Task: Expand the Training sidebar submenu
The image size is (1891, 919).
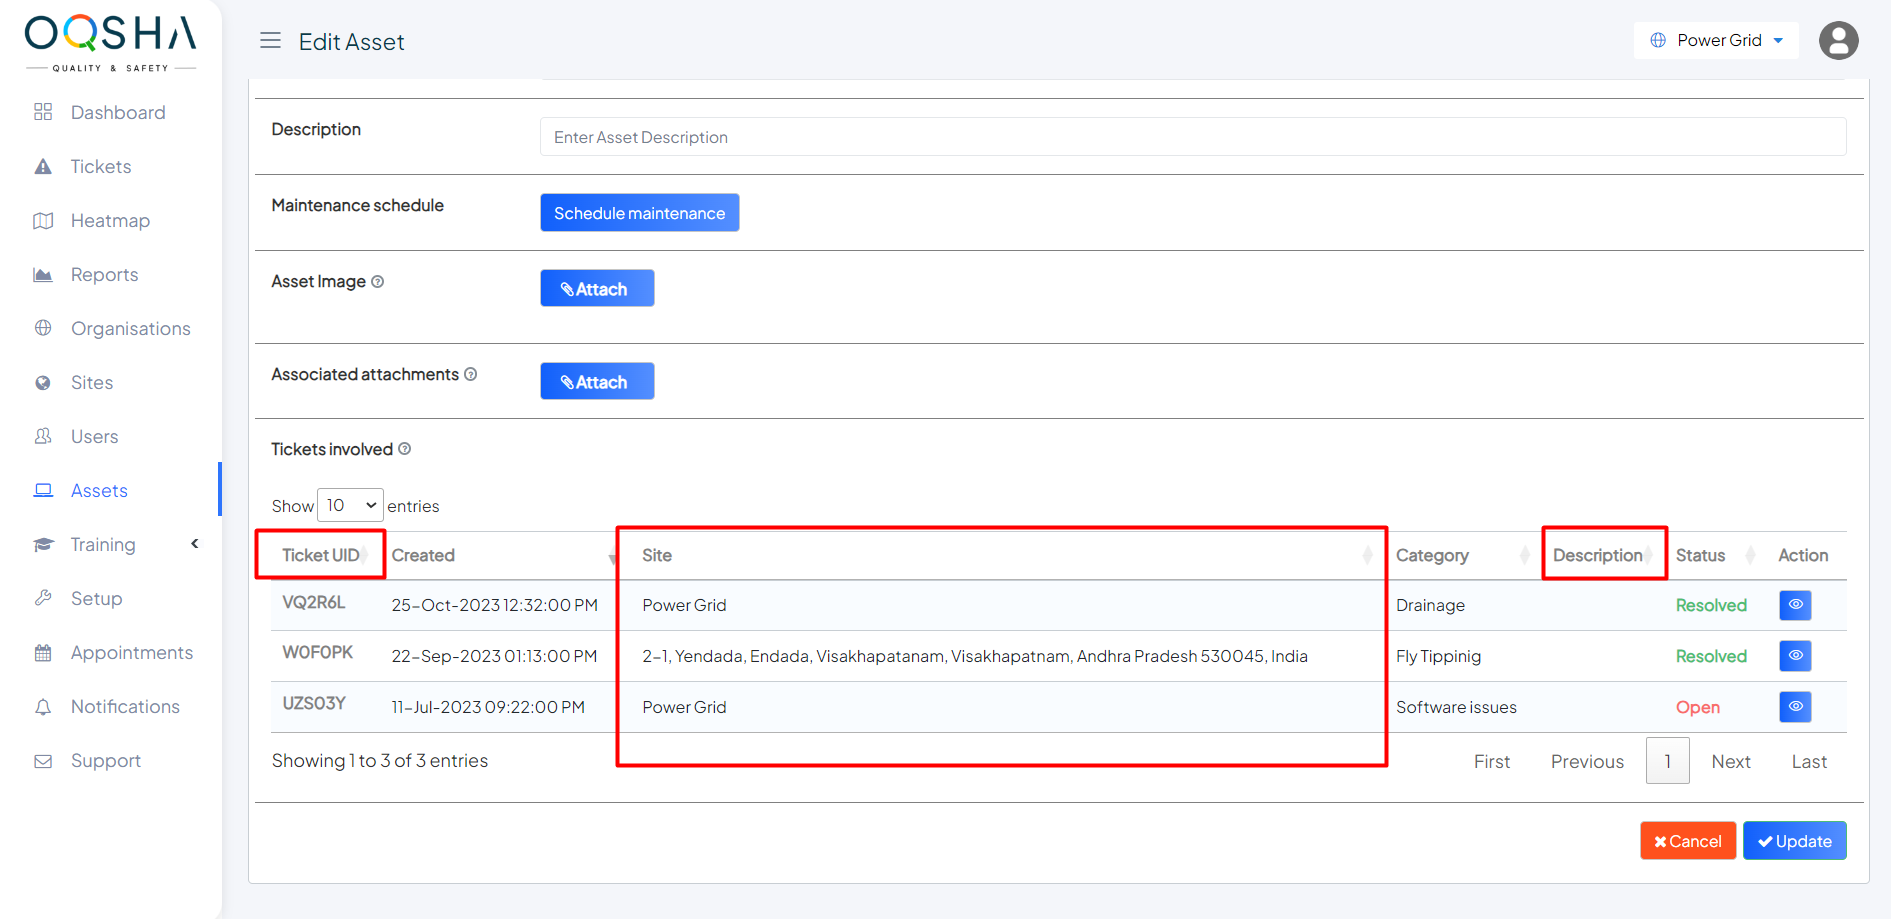Action: point(195,544)
